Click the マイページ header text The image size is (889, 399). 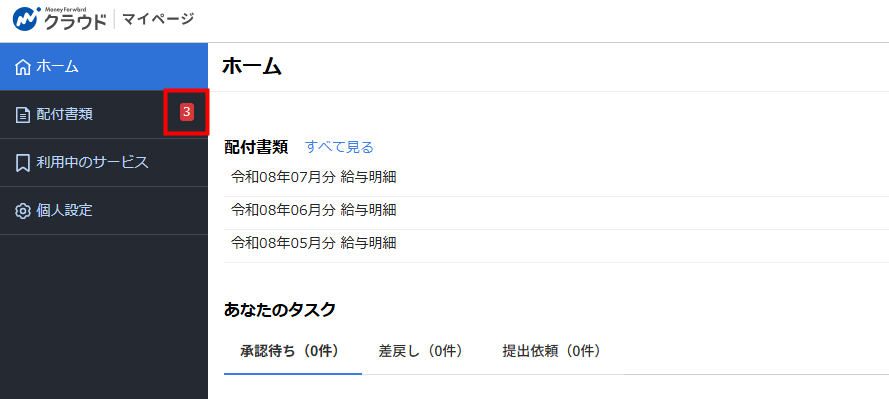pos(158,19)
